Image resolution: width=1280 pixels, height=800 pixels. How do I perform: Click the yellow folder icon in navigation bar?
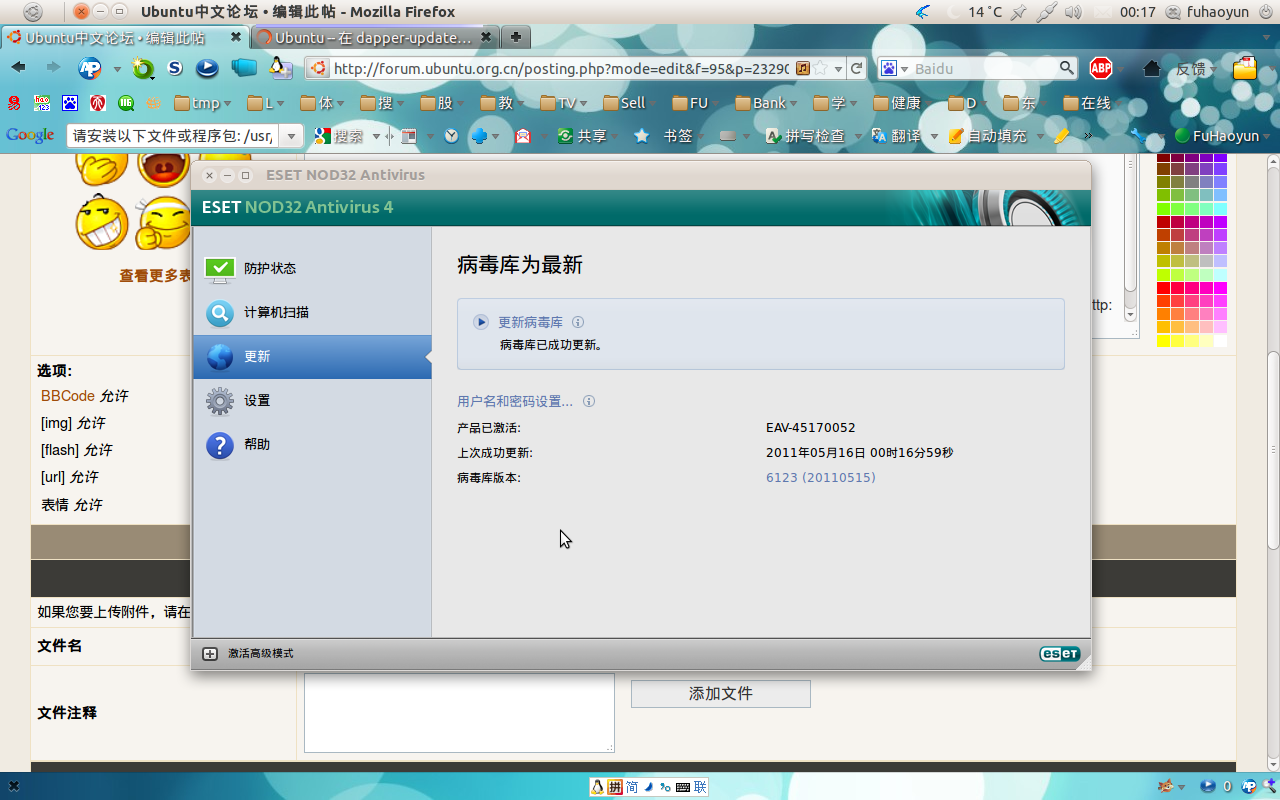[1245, 68]
